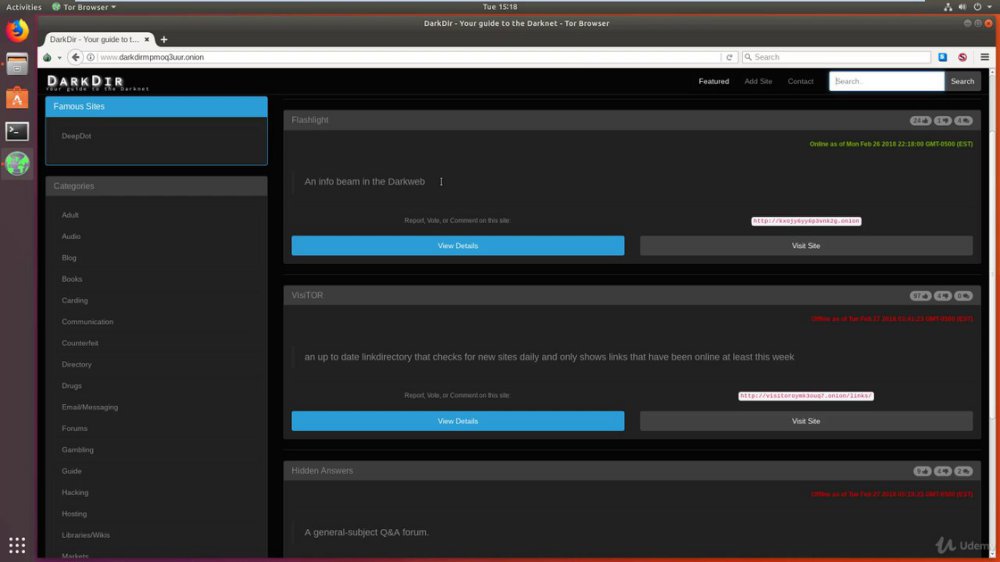Click View Details for Flashlight
Viewport: 1000px width, 562px height.
(x=457, y=246)
